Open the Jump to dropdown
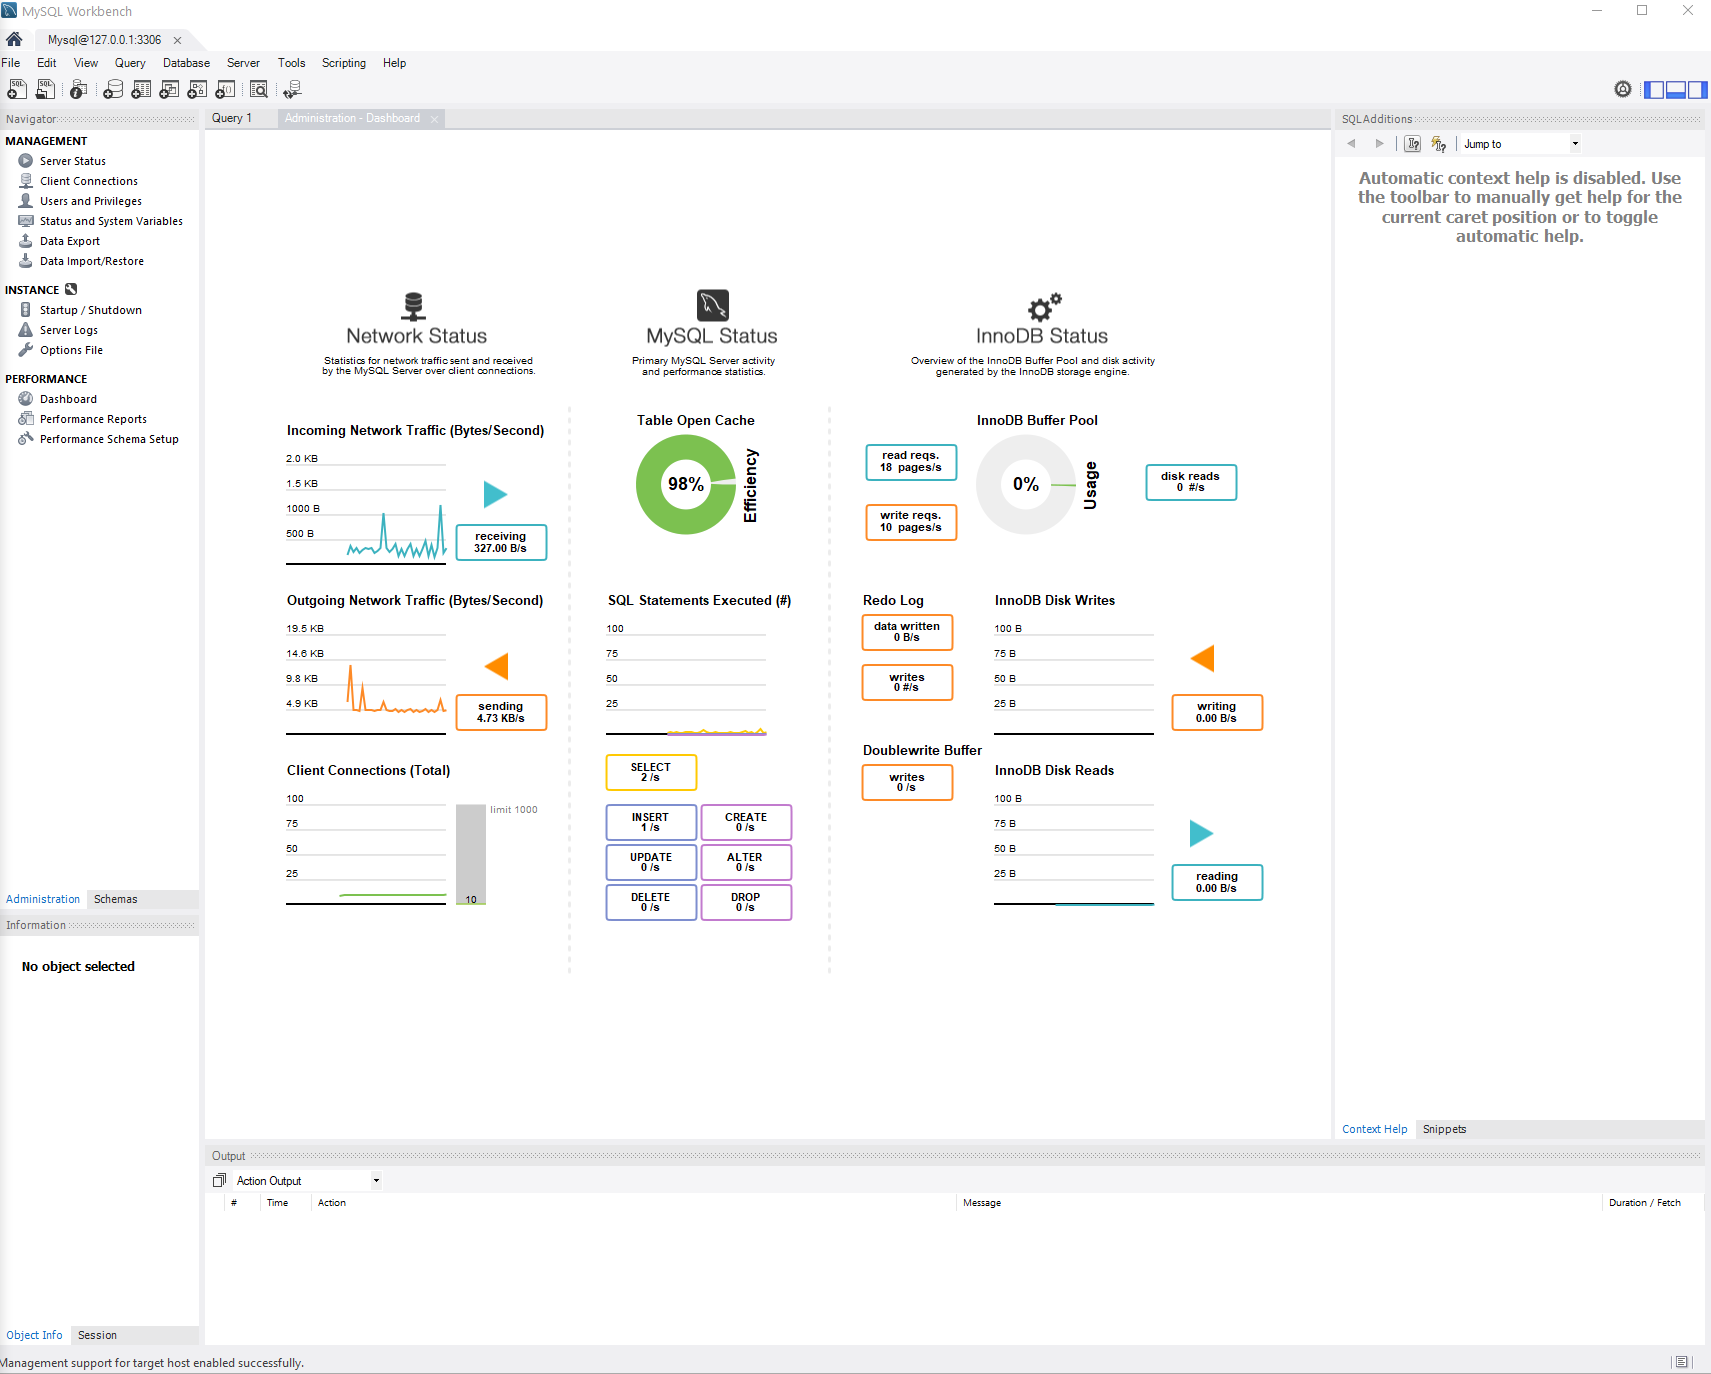 1521,144
